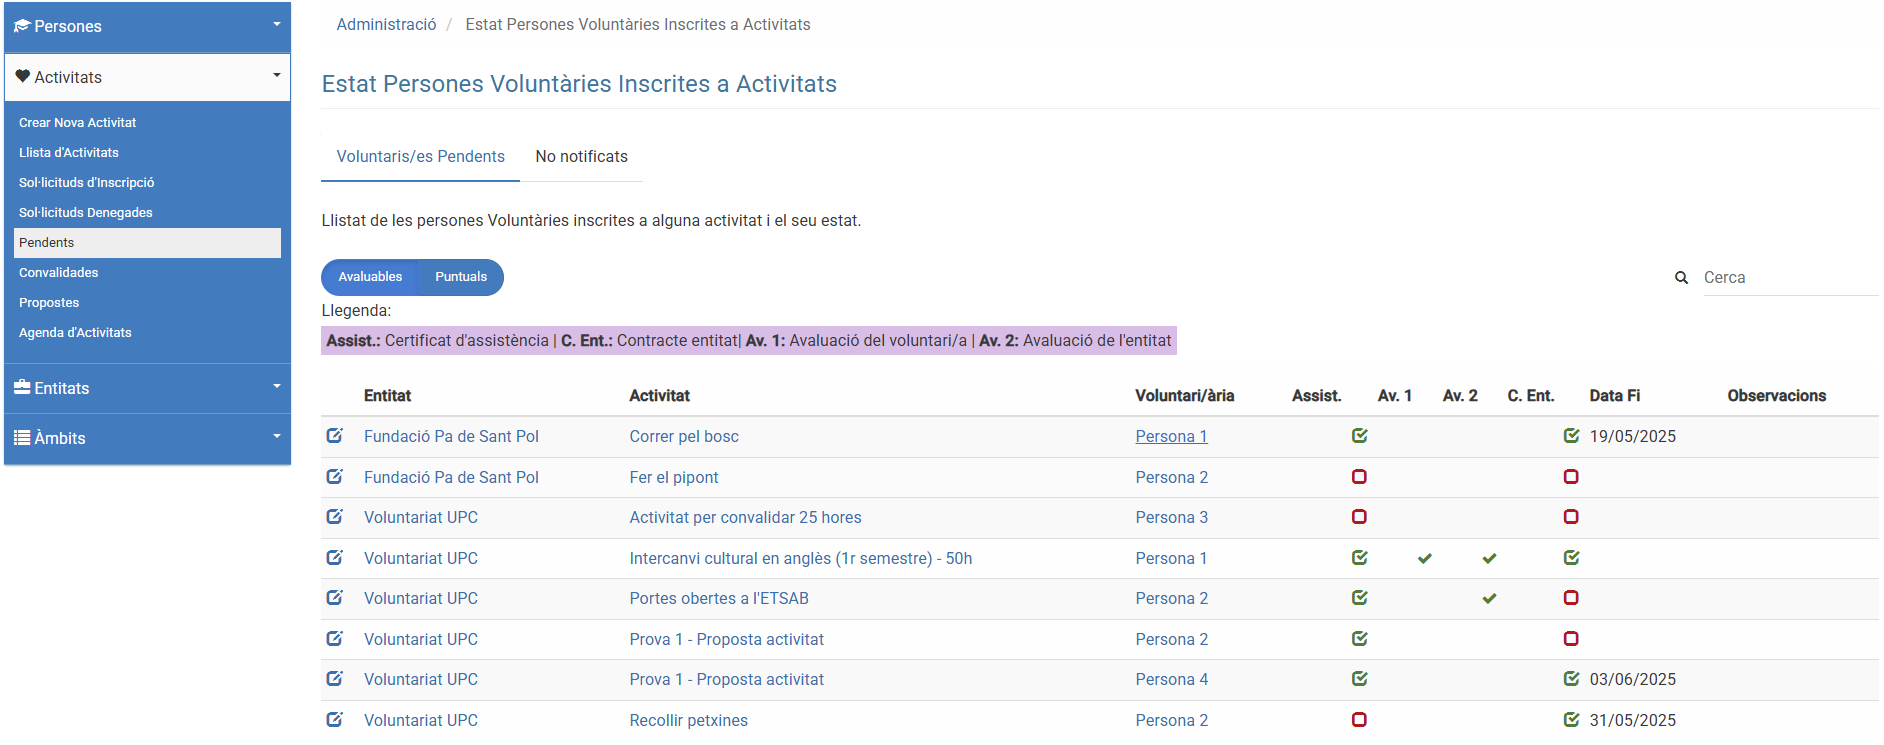Image resolution: width=1884 pixels, height=745 pixels.
Task: Toggle Assist. checkbox for Correr pel bosc
Action: (1359, 436)
